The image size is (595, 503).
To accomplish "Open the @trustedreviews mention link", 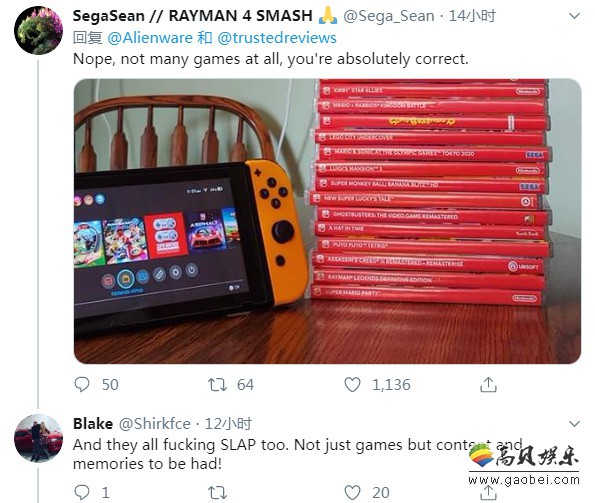I will point(277,38).
